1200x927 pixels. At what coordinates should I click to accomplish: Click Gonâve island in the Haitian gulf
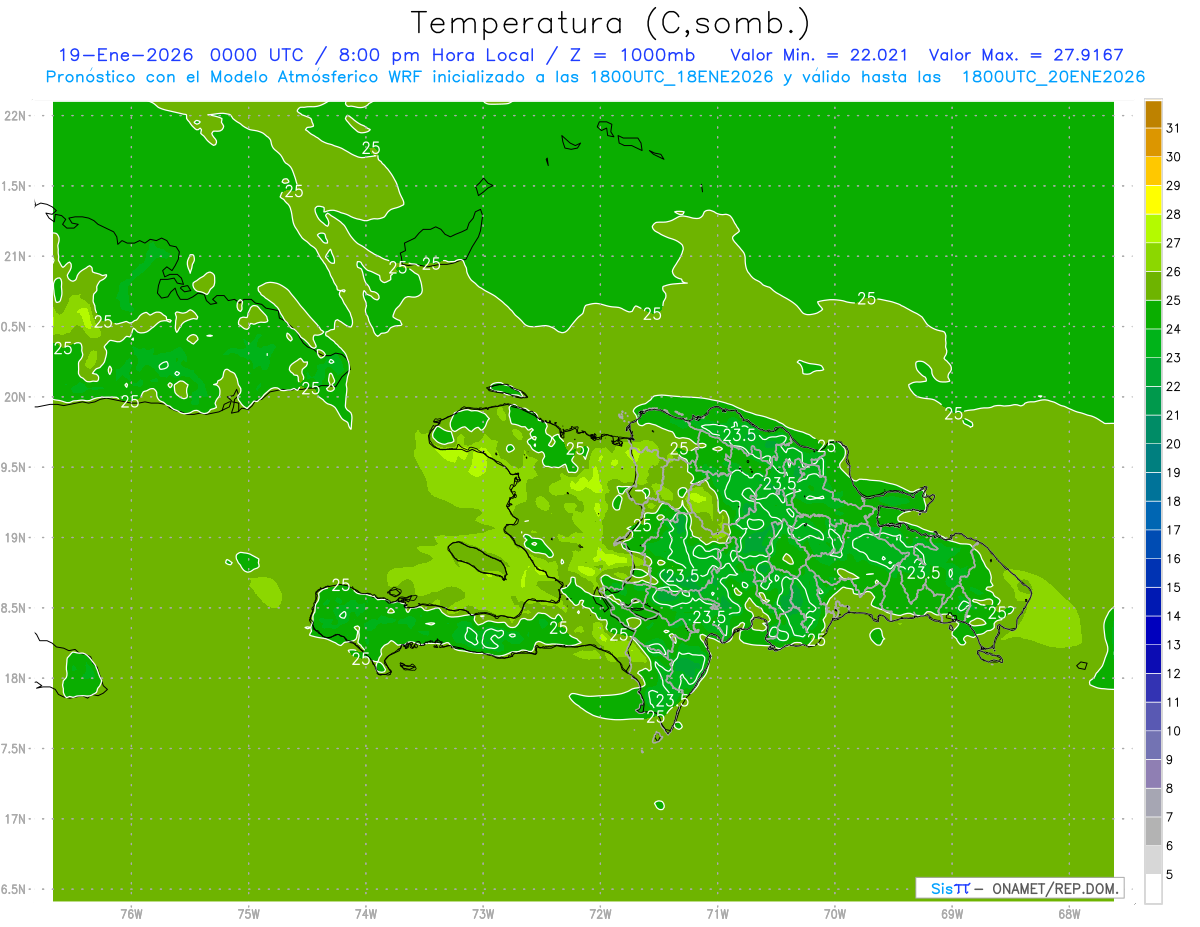(x=474, y=558)
